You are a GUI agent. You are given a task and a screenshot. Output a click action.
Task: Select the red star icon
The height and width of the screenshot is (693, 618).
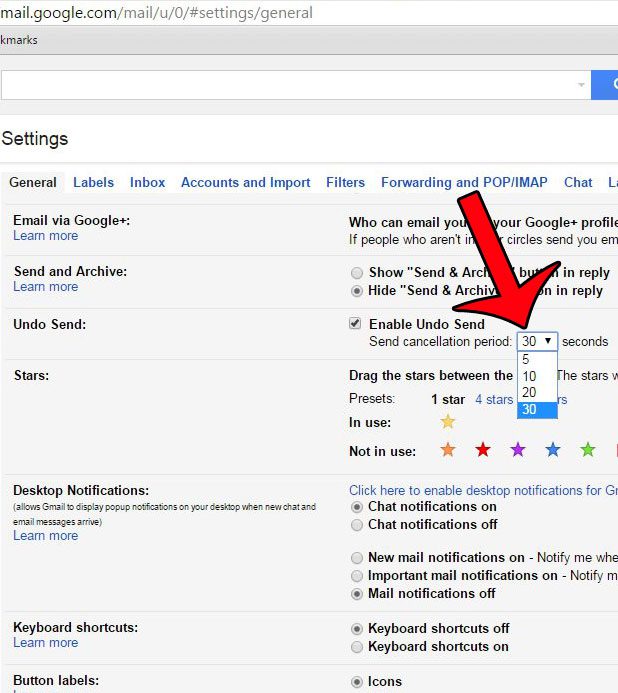(483, 451)
